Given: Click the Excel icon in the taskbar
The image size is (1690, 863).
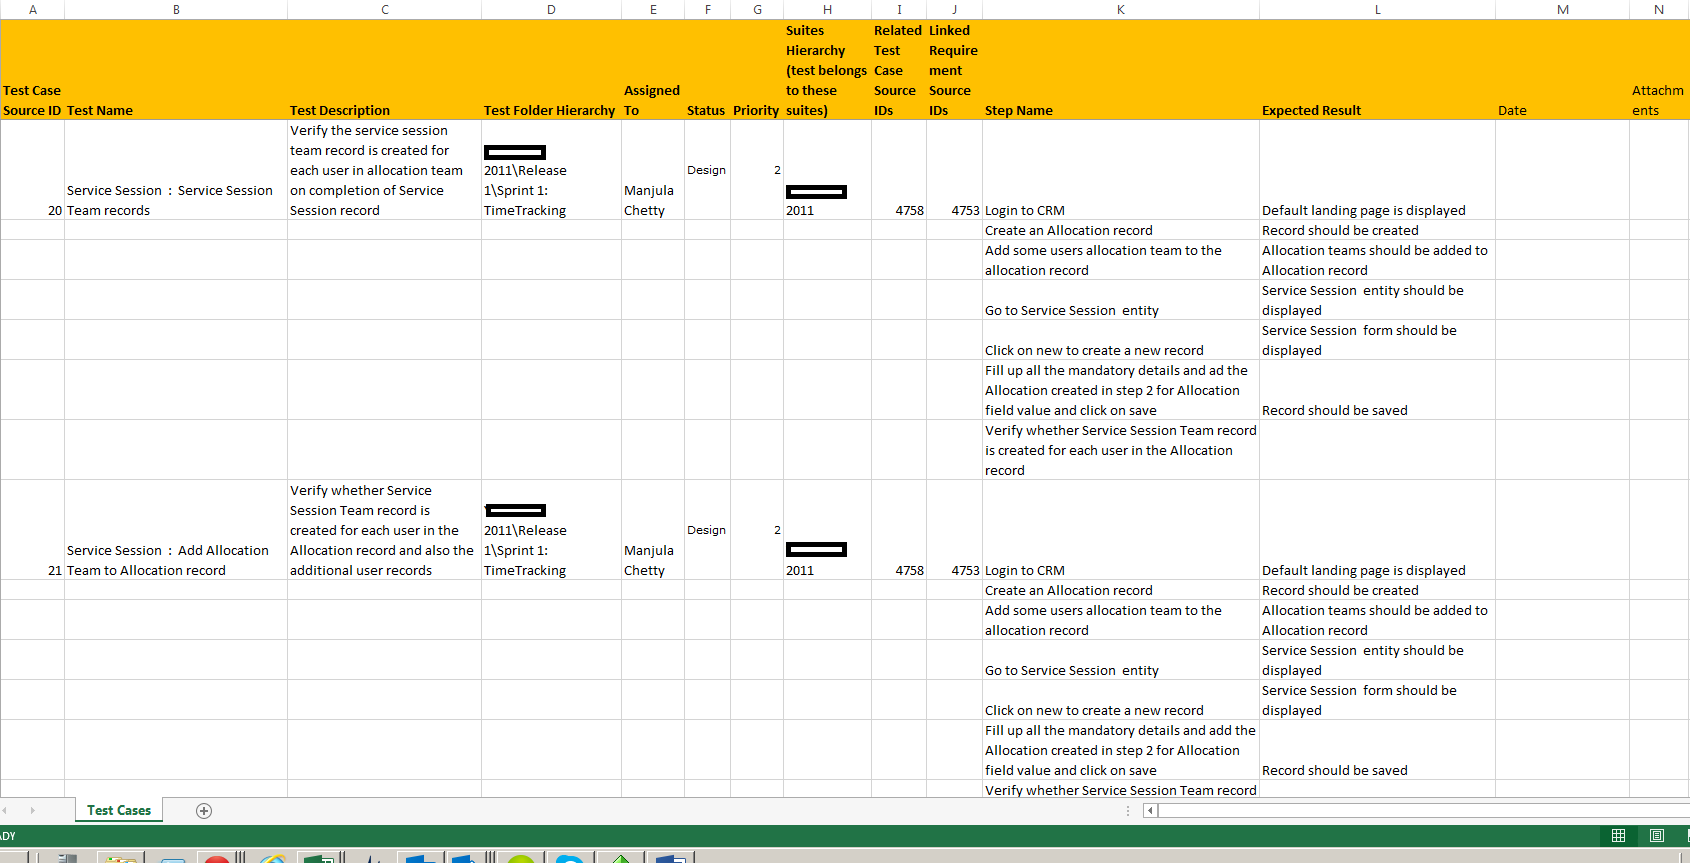Looking at the screenshot, I should click(x=319, y=858).
